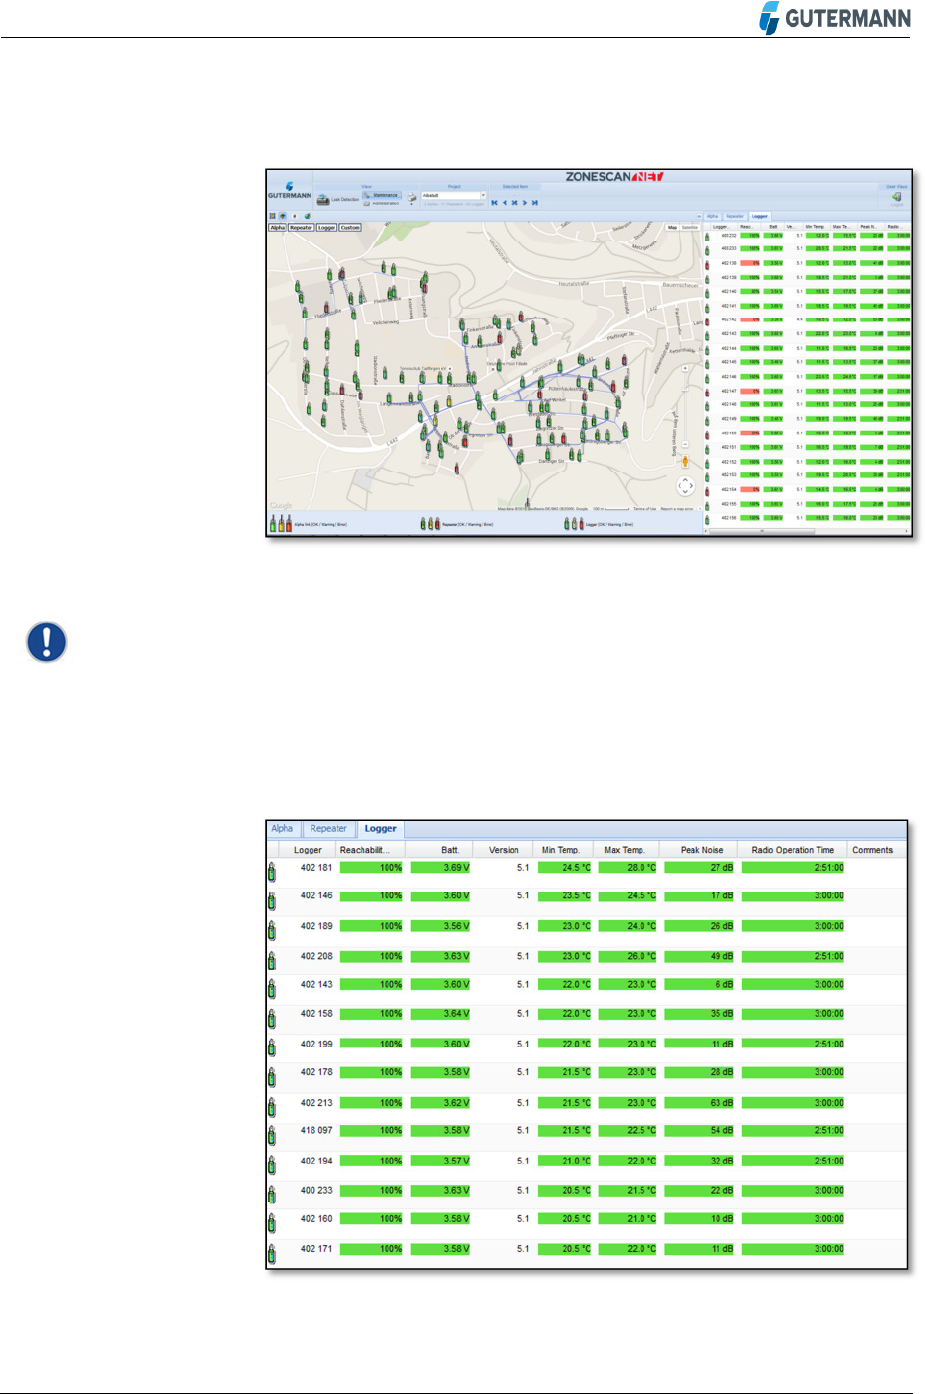Click the Maintenance view button

point(382,195)
